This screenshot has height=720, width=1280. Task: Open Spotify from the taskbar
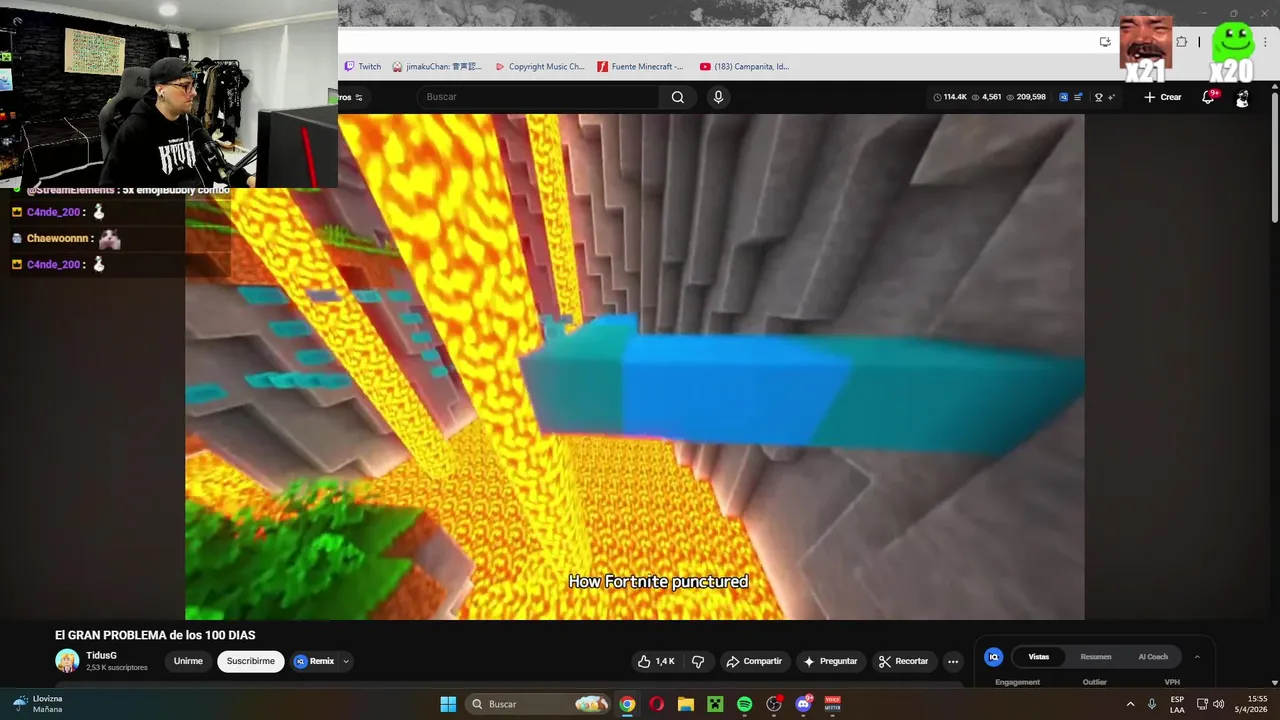pos(744,704)
